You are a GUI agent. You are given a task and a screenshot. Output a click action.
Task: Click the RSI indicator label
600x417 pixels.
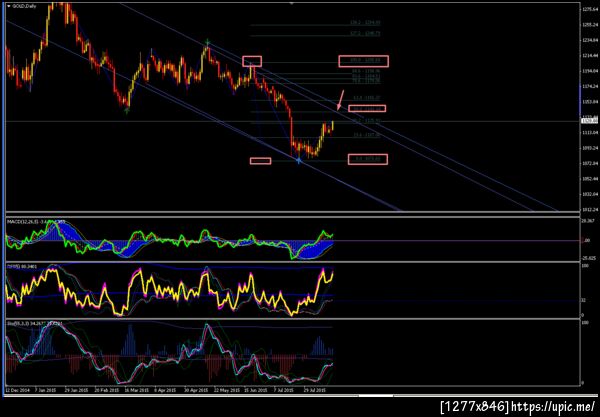tap(22, 266)
